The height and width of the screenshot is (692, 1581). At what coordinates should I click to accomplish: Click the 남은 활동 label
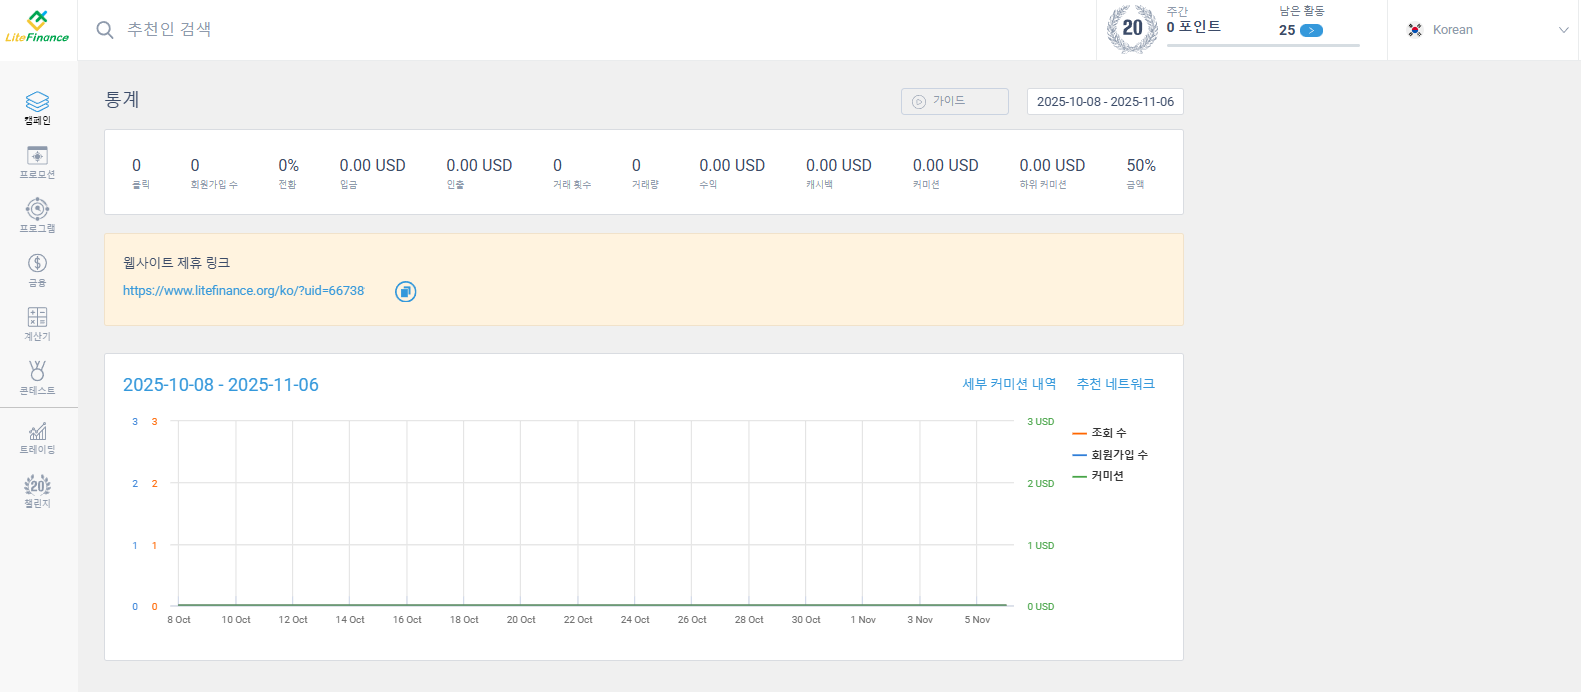pos(1301,11)
